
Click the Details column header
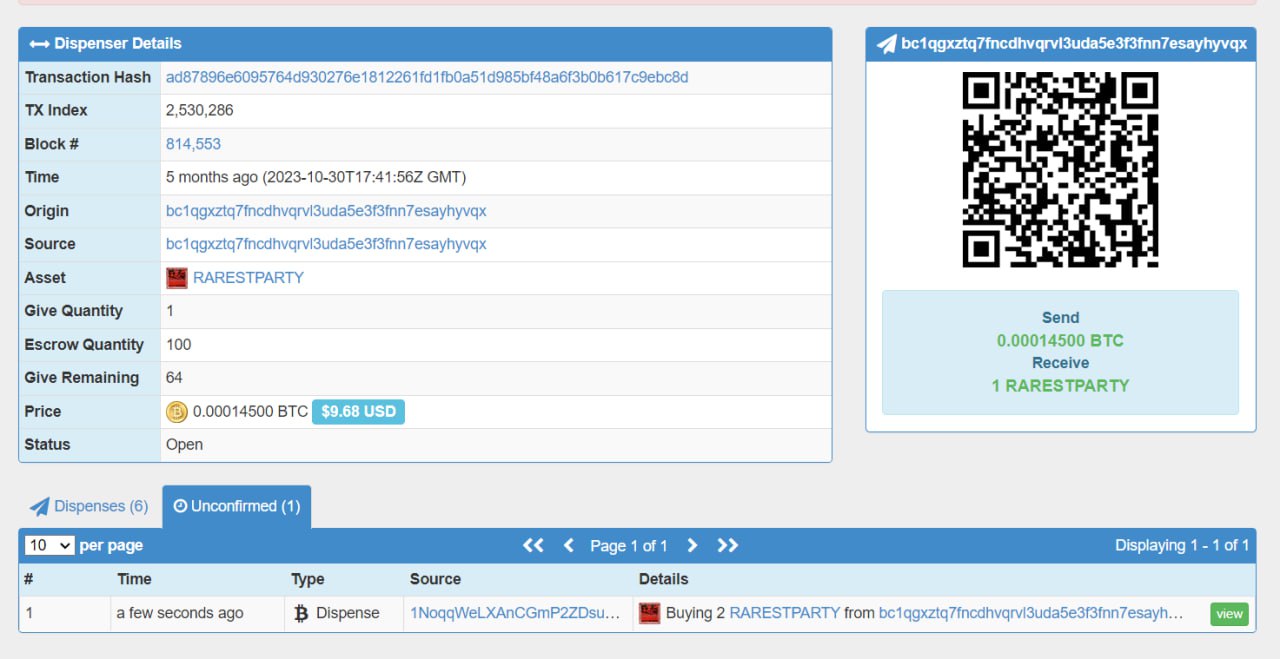(664, 579)
